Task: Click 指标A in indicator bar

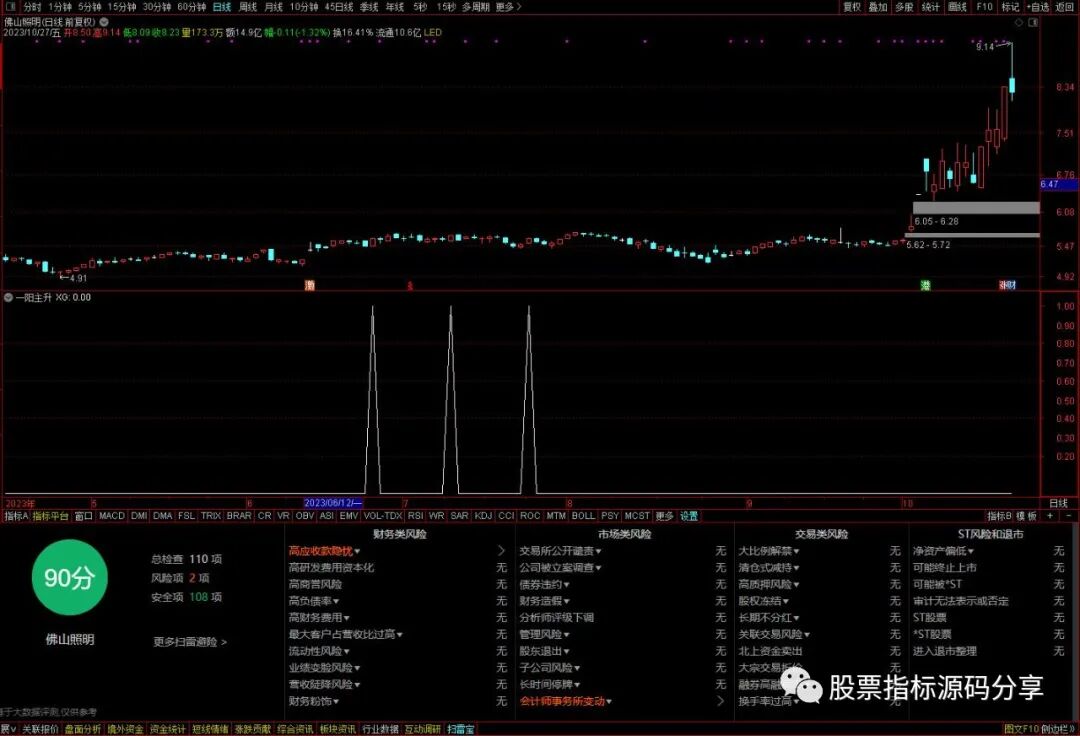Action: [17, 516]
